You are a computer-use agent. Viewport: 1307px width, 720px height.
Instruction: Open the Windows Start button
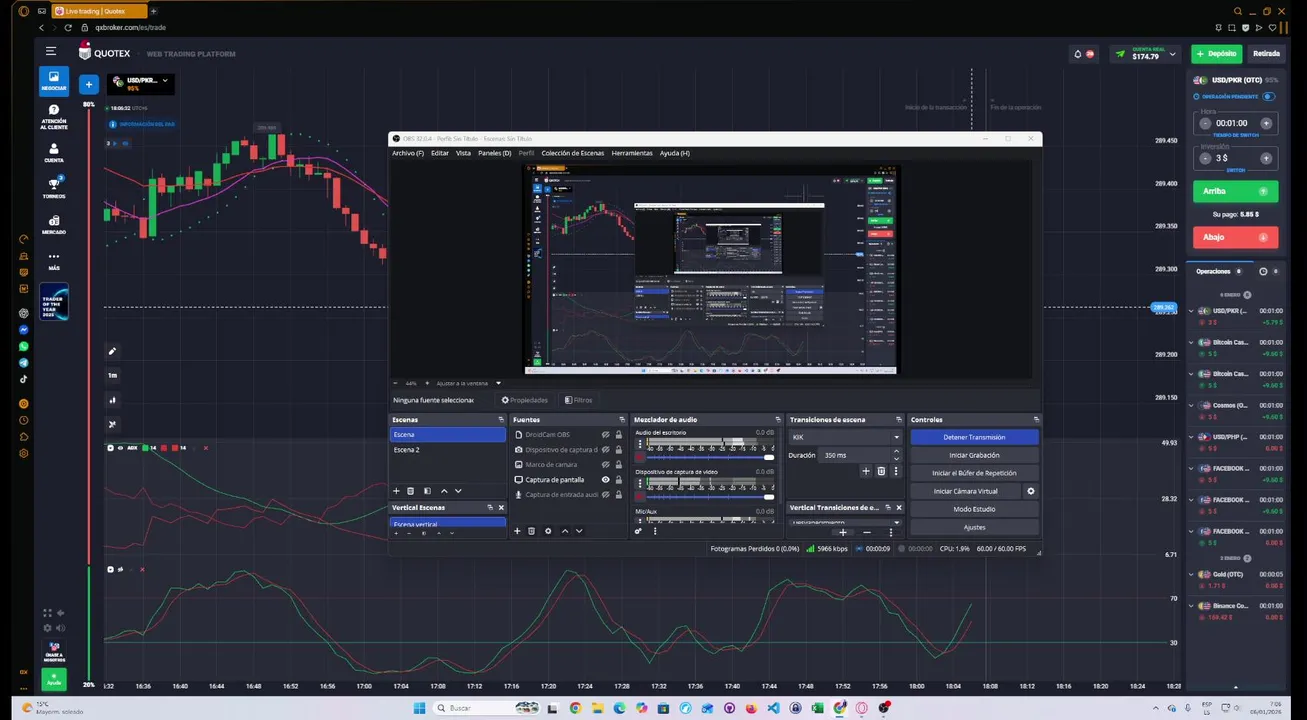tap(420, 708)
